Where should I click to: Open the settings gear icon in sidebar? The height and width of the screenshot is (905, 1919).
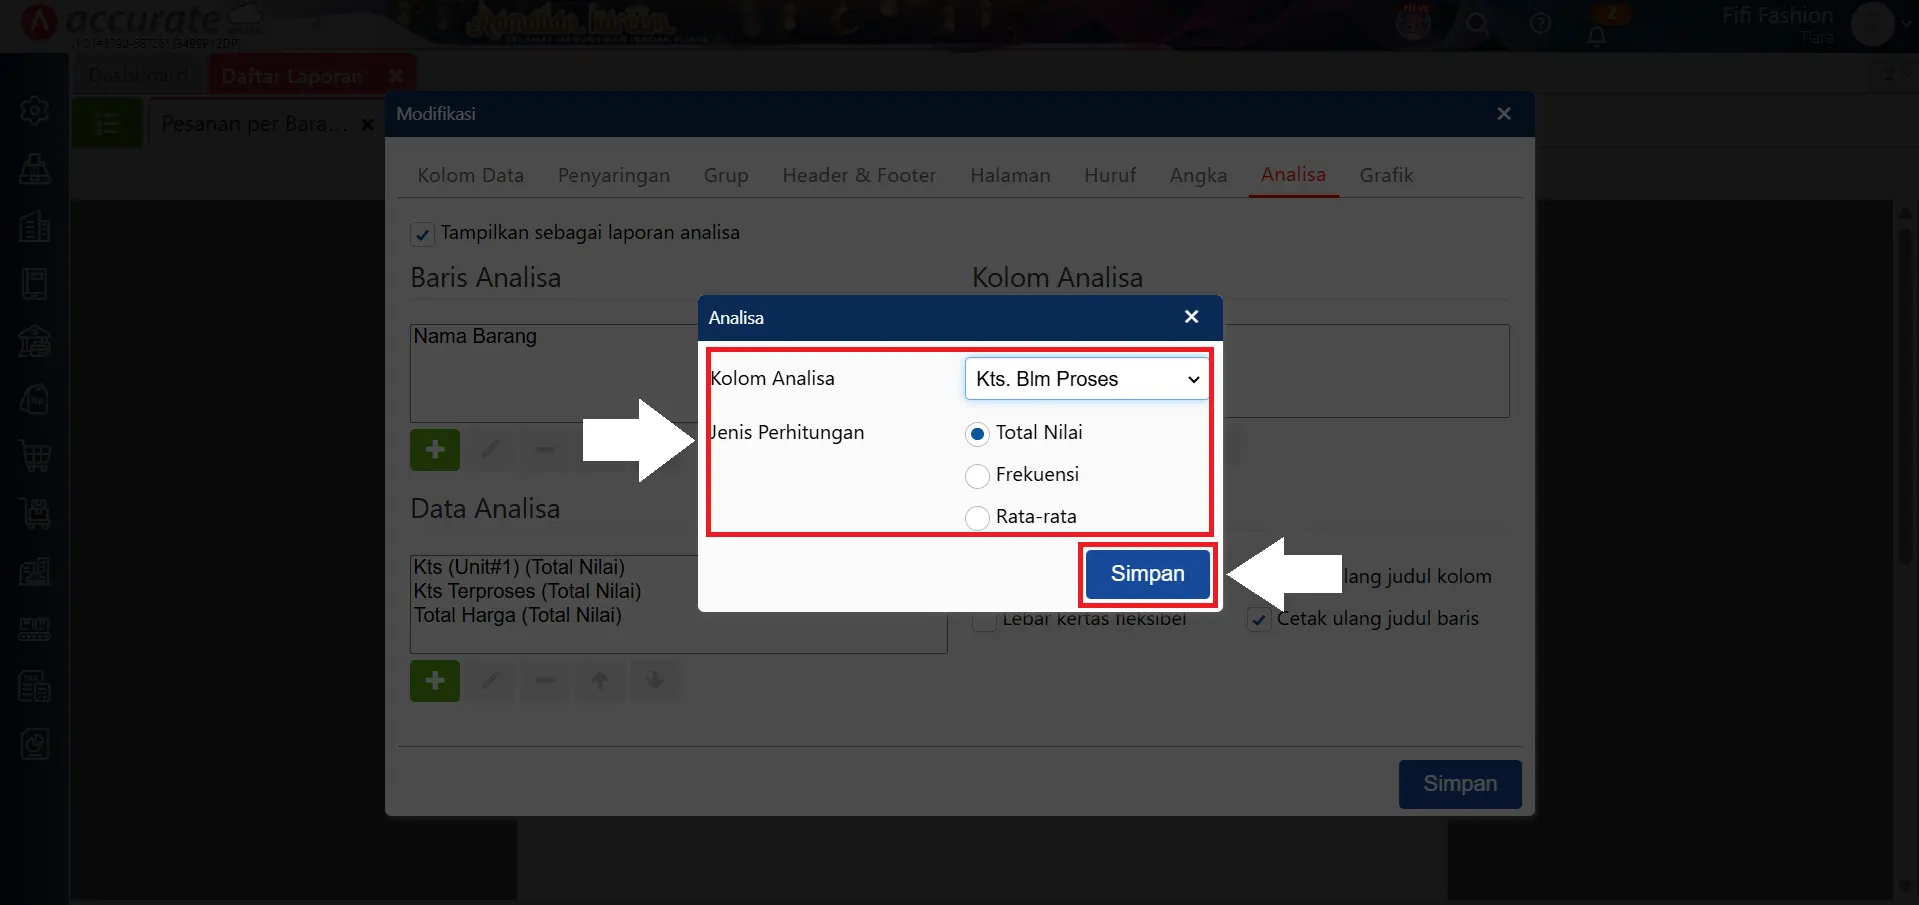(35, 110)
